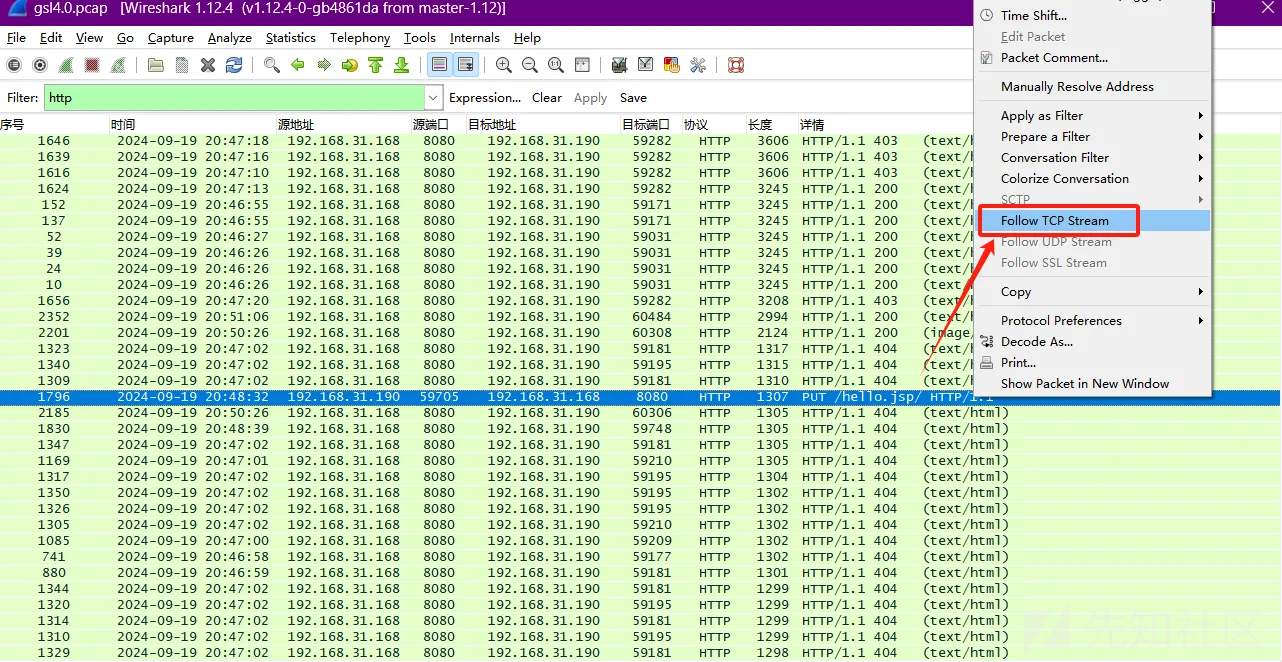The height and width of the screenshot is (662, 1282).
Task: Select packet row number 741
Action: [640, 557]
